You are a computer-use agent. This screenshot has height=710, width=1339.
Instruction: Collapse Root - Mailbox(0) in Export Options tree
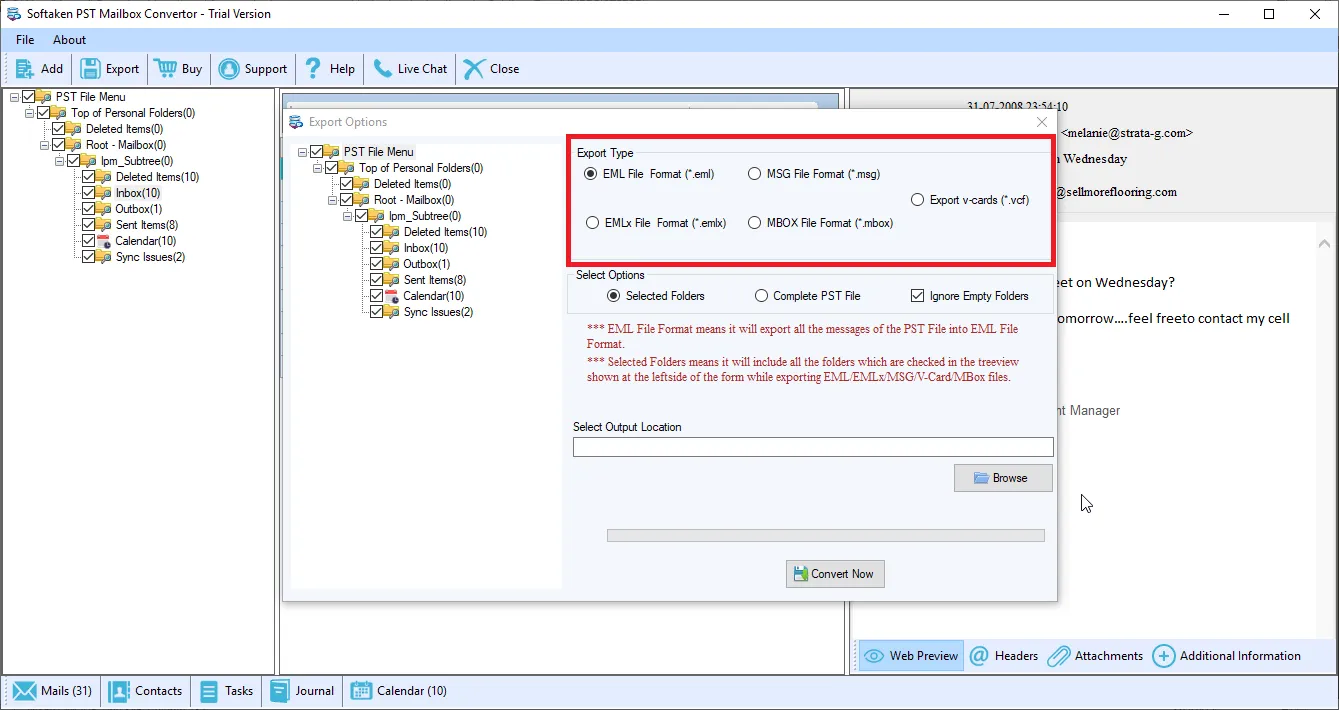tap(332, 200)
